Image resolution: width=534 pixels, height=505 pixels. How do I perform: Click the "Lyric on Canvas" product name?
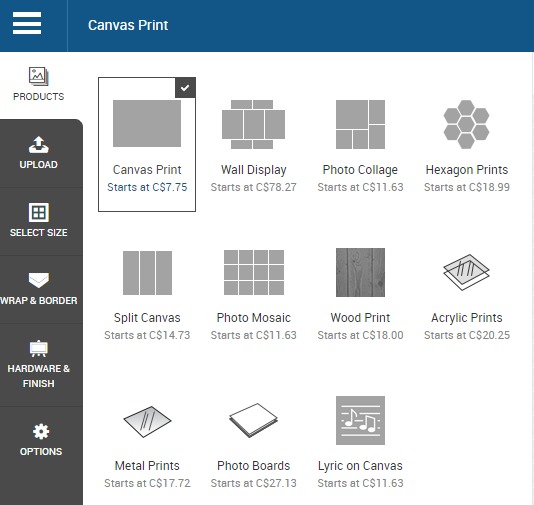pos(360,466)
